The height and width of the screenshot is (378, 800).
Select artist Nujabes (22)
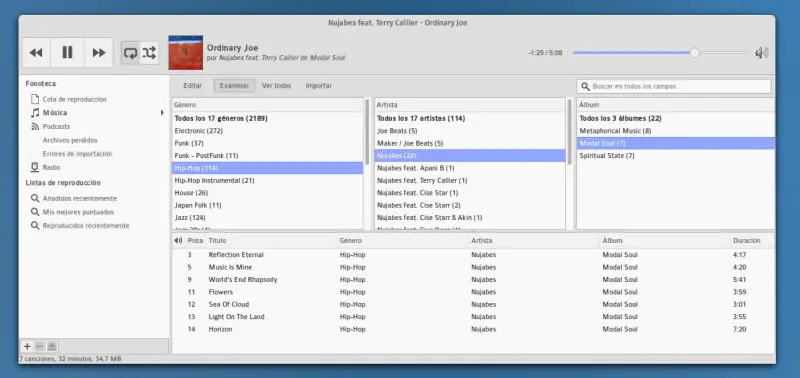point(470,156)
